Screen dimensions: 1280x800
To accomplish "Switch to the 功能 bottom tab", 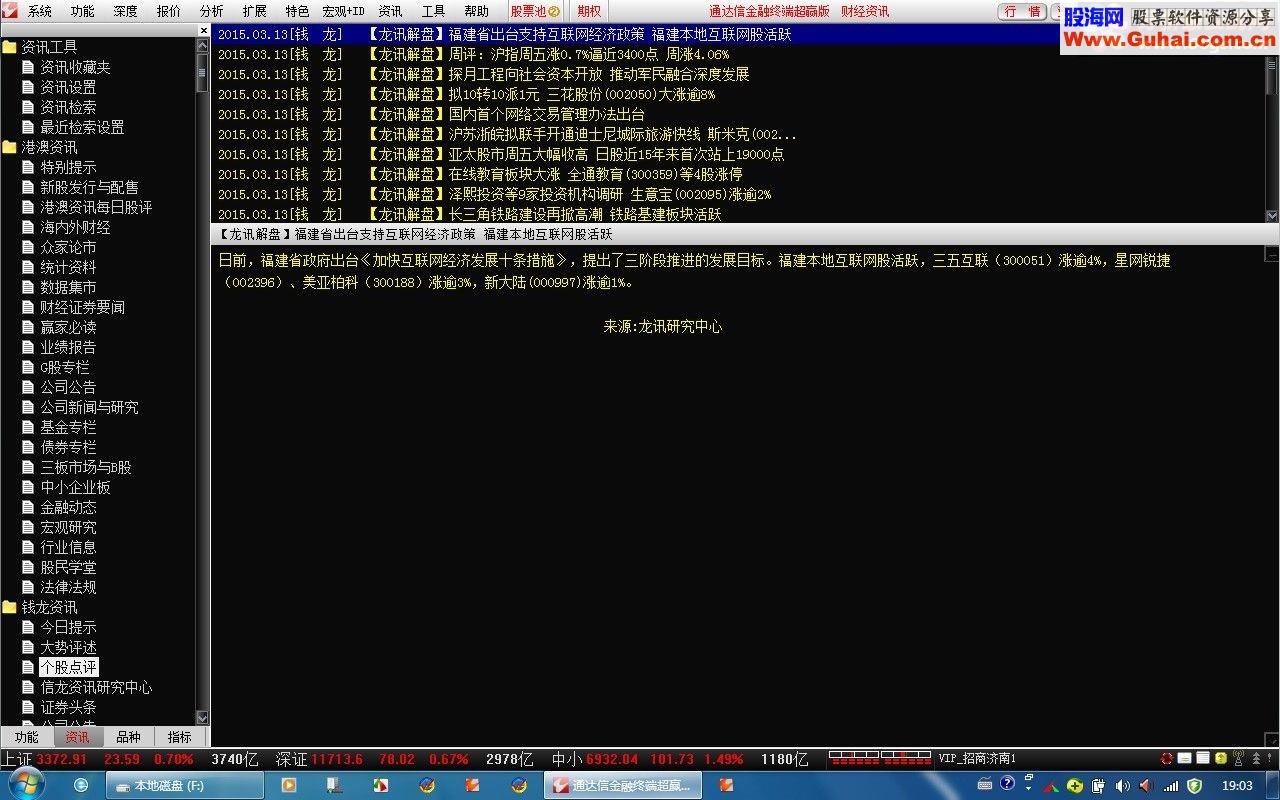I will (x=26, y=737).
